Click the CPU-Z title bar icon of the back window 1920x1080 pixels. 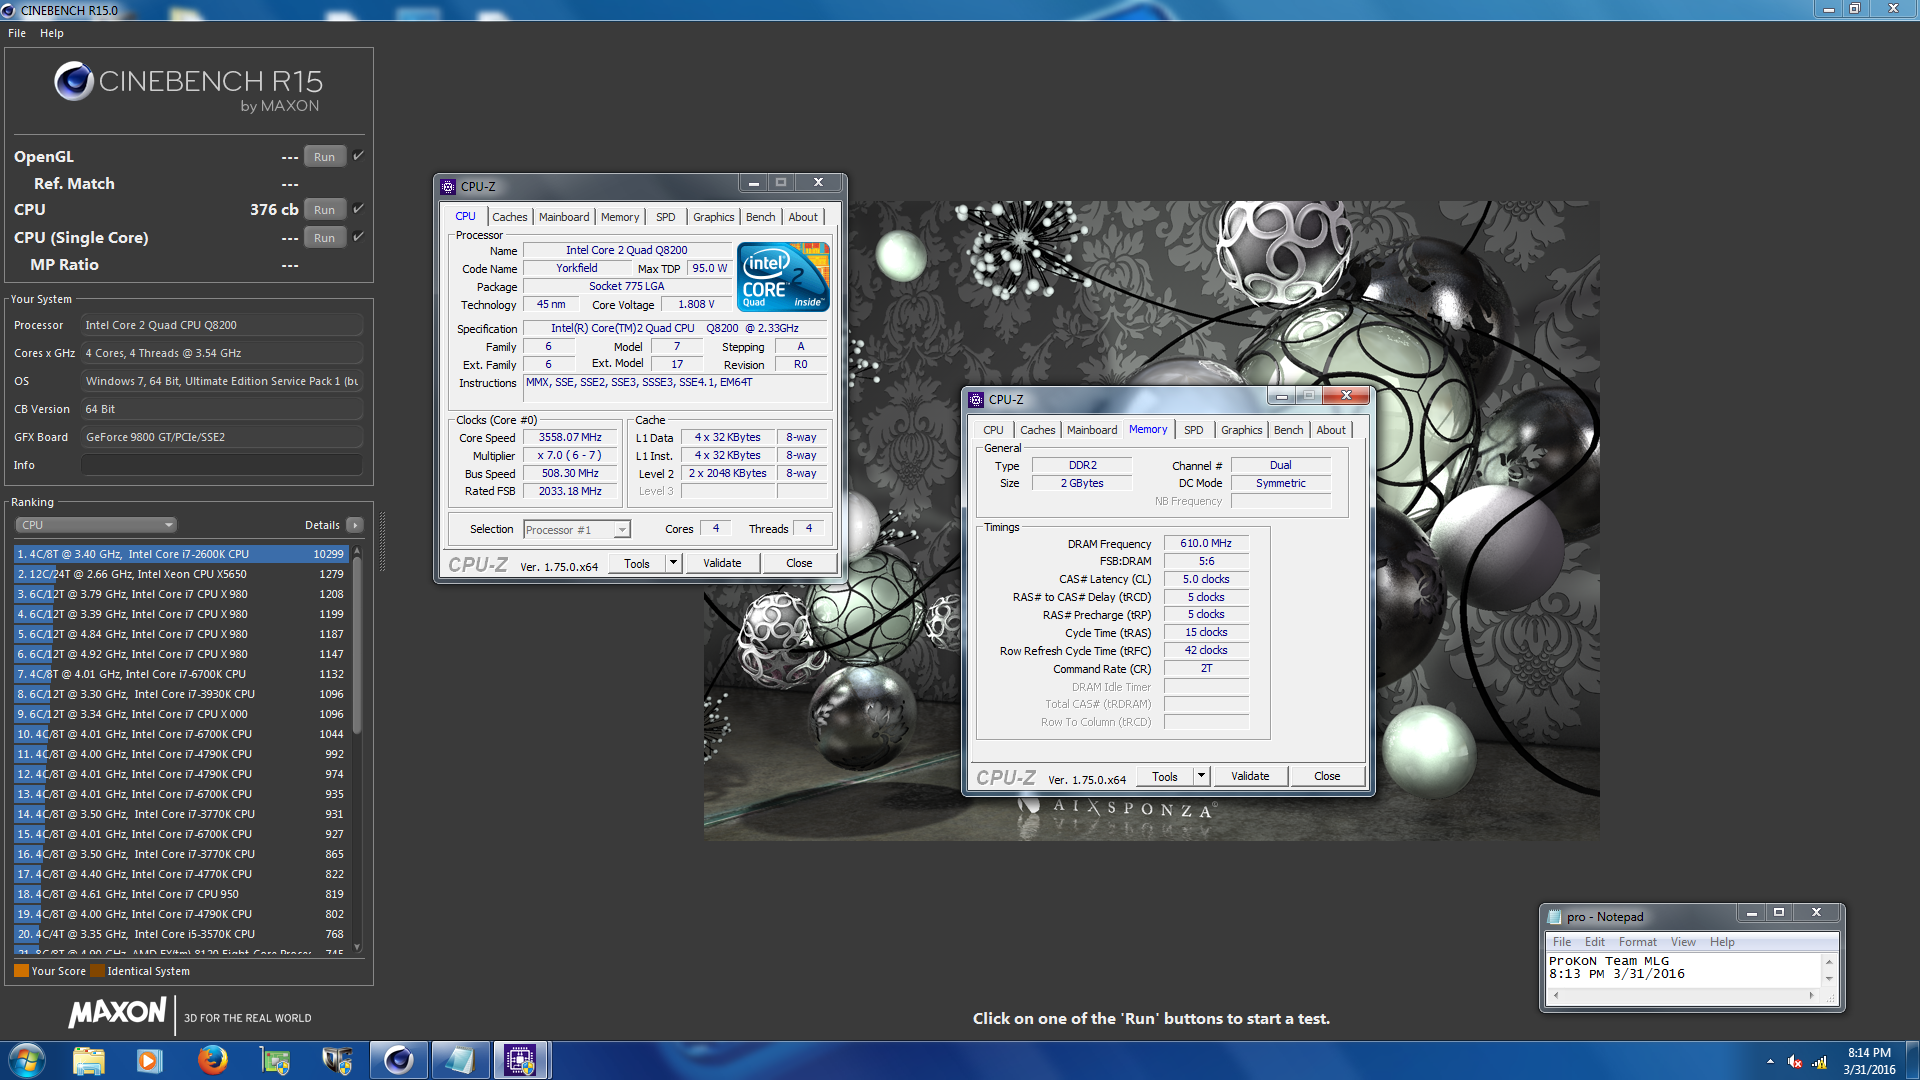[x=448, y=186]
